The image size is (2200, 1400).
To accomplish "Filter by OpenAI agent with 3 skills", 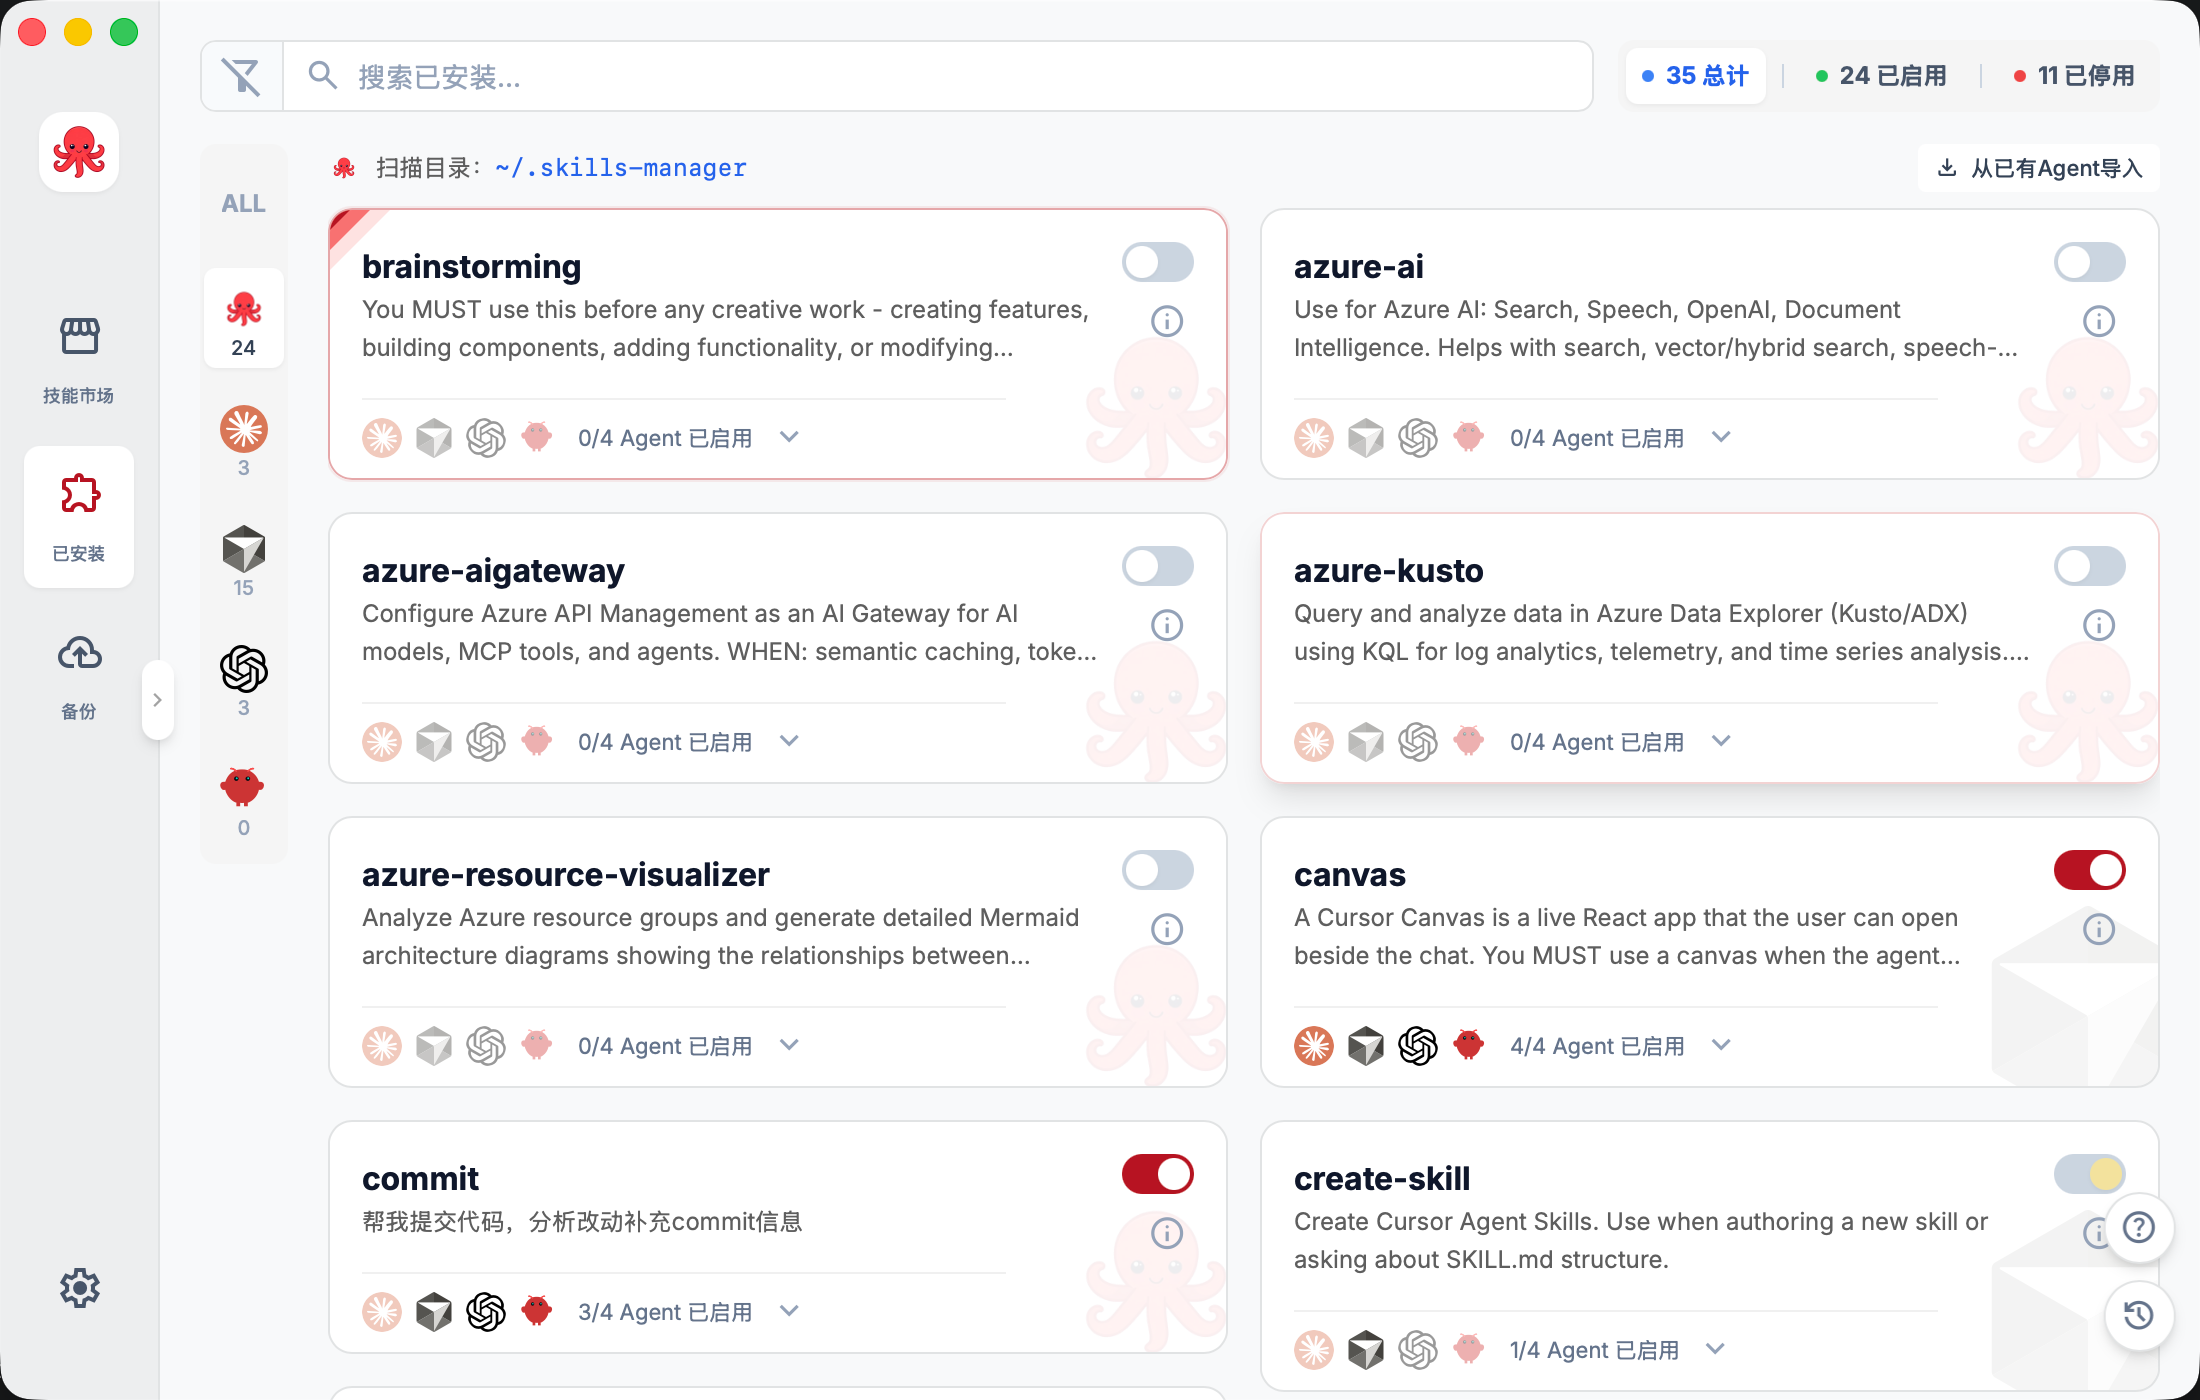I will (244, 680).
